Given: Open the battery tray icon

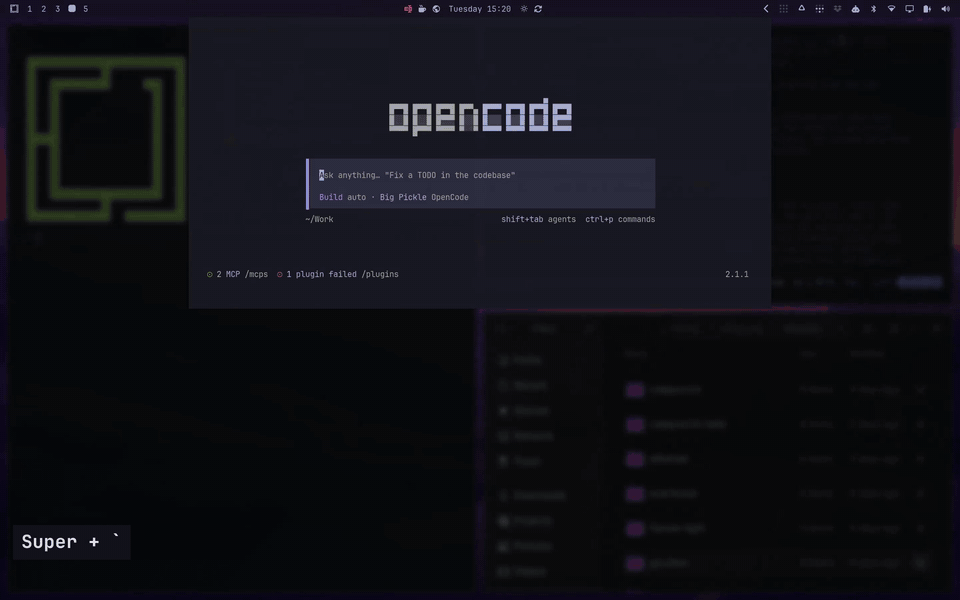Looking at the screenshot, I should (x=928, y=9).
